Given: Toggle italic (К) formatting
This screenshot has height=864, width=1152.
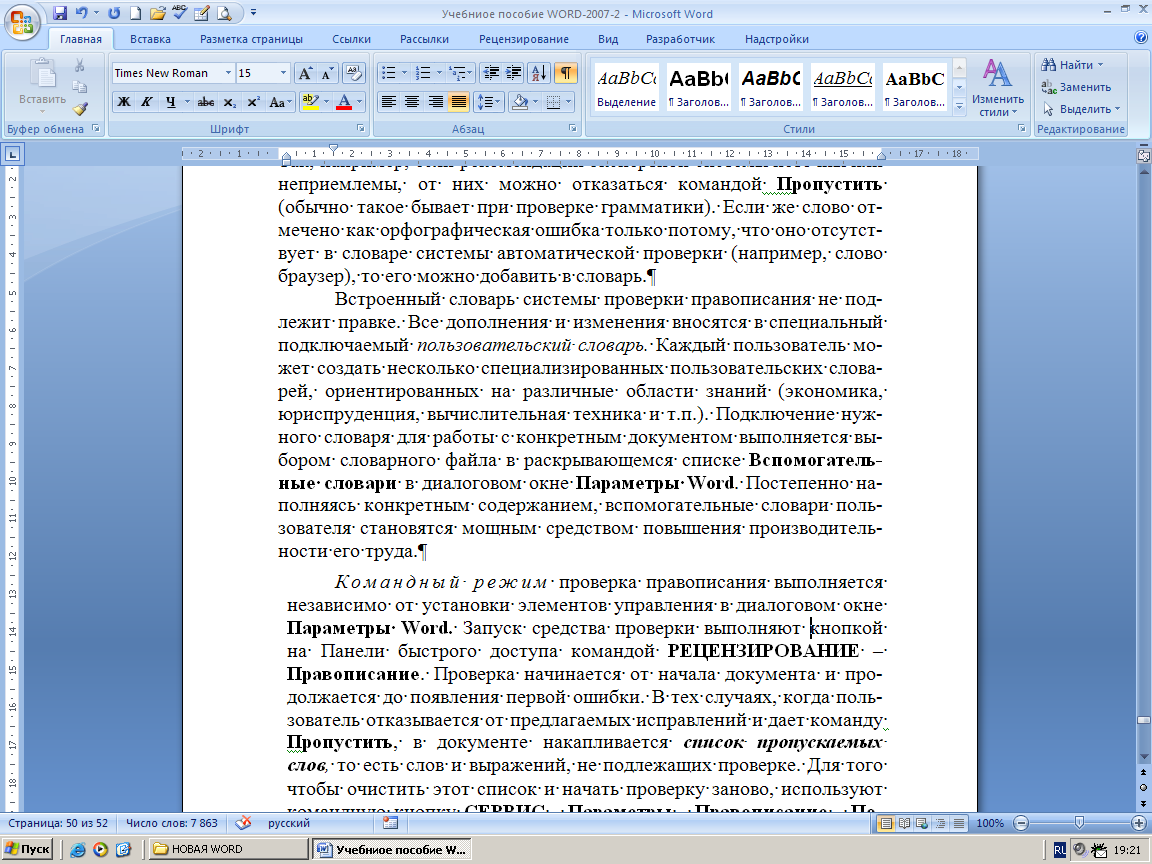Looking at the screenshot, I should (x=147, y=102).
